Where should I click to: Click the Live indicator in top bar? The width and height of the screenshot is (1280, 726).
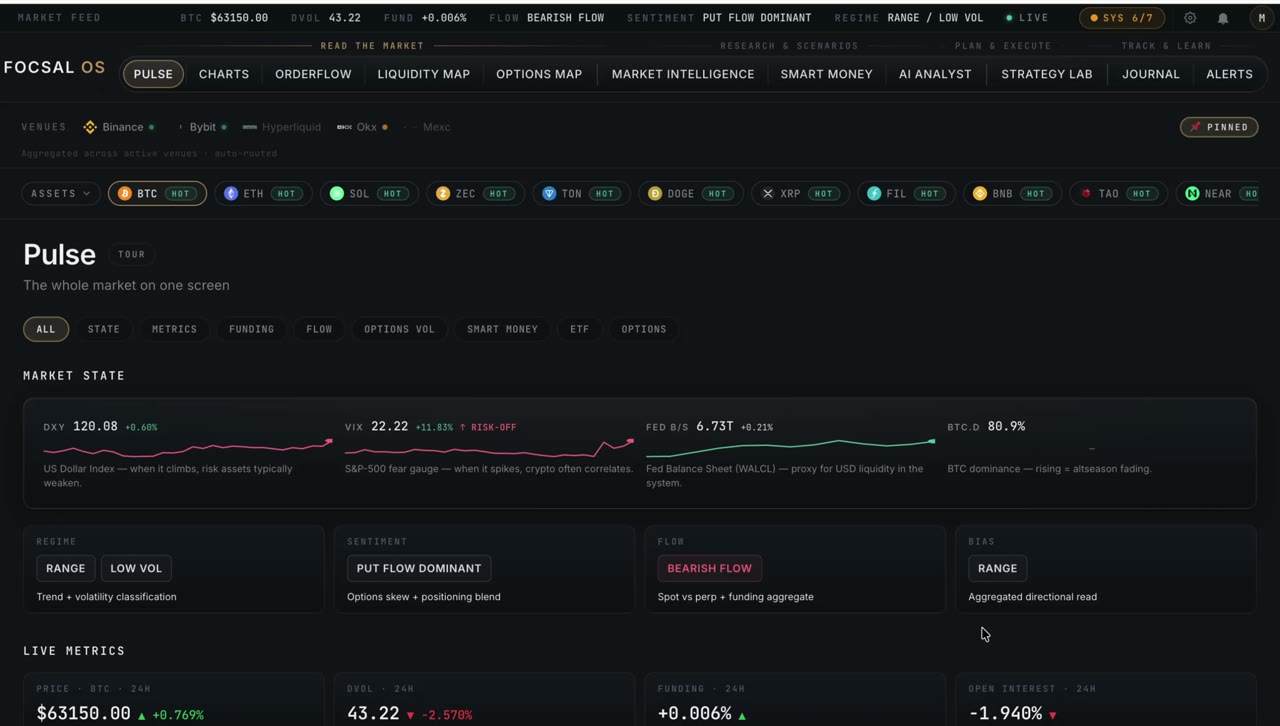click(x=1027, y=18)
